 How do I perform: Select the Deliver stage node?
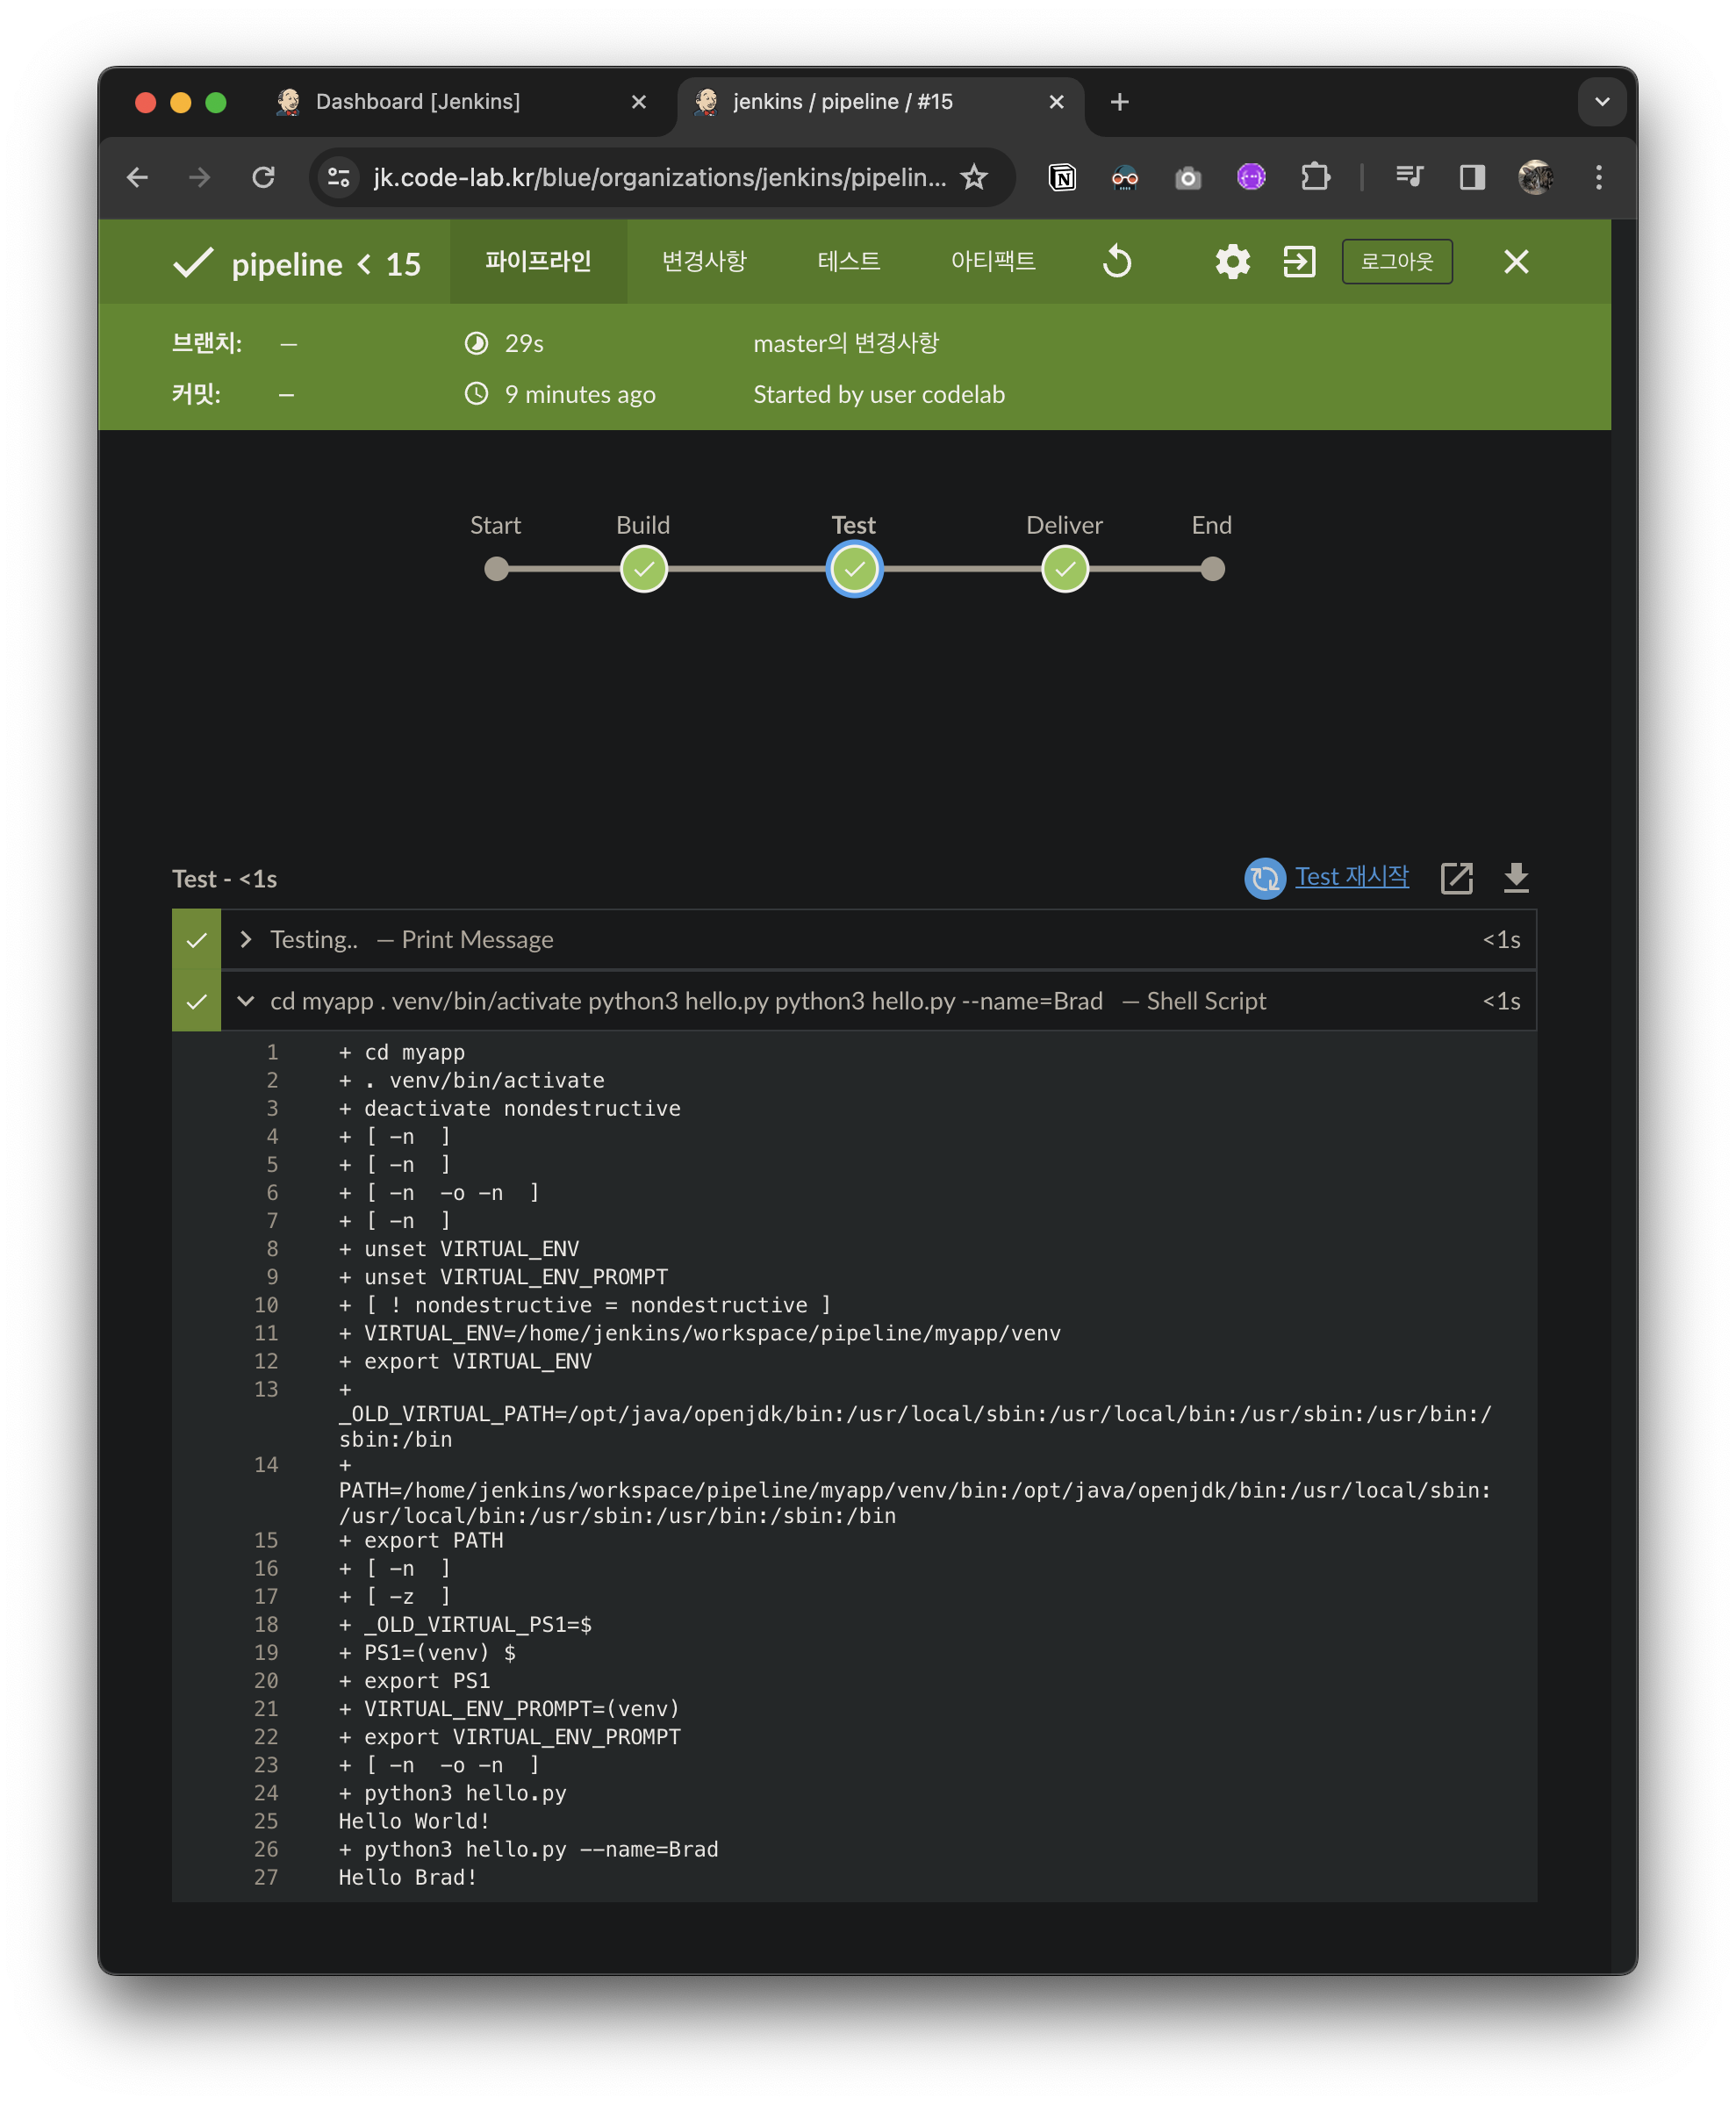coord(1065,569)
